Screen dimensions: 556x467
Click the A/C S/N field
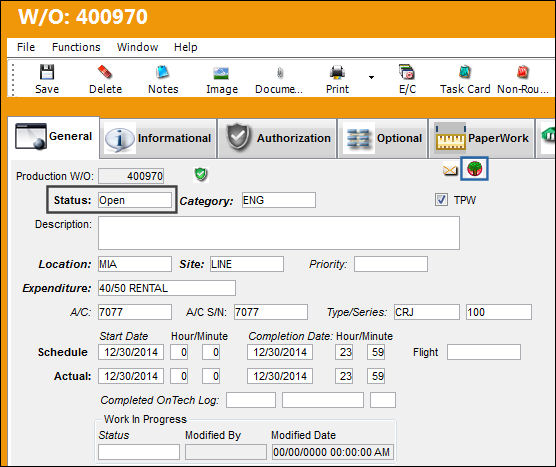(x=271, y=312)
